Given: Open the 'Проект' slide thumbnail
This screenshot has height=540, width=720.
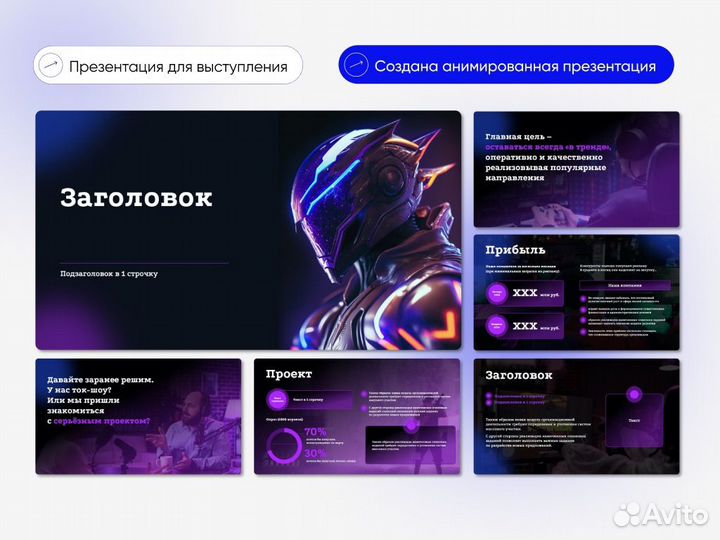Looking at the screenshot, I should [357, 416].
